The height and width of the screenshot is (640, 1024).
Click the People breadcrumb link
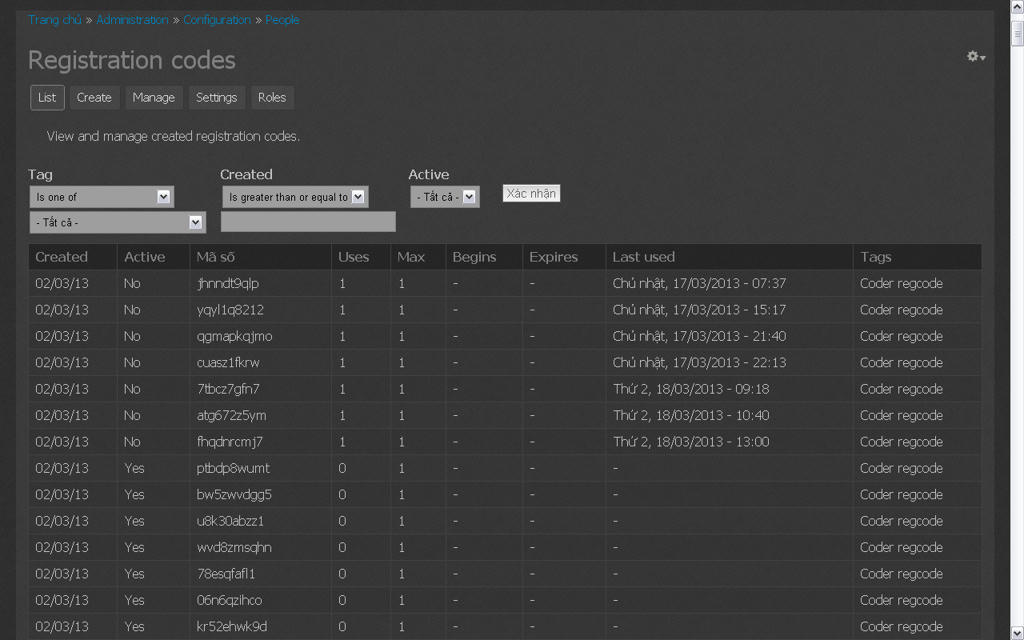click(x=282, y=20)
